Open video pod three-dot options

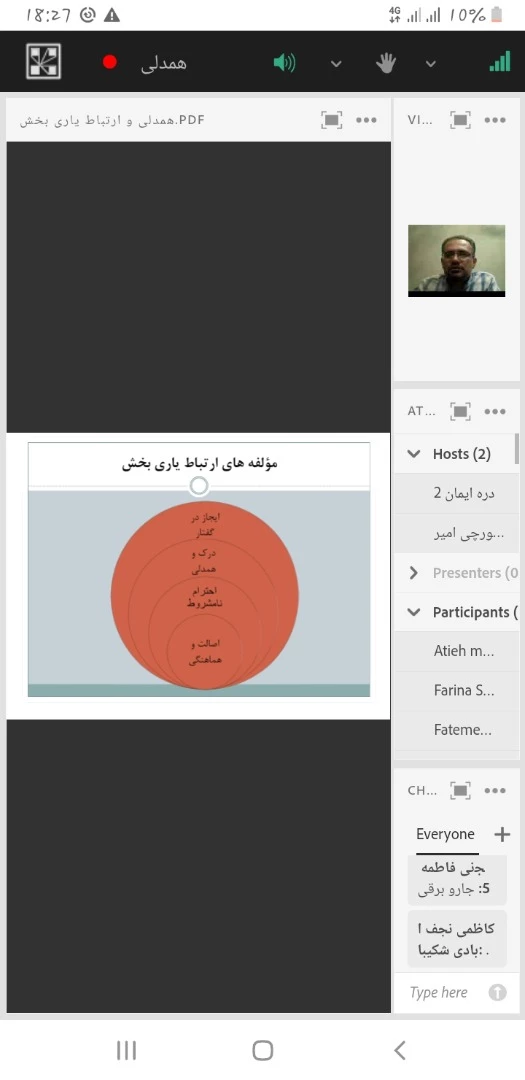pos(495,120)
